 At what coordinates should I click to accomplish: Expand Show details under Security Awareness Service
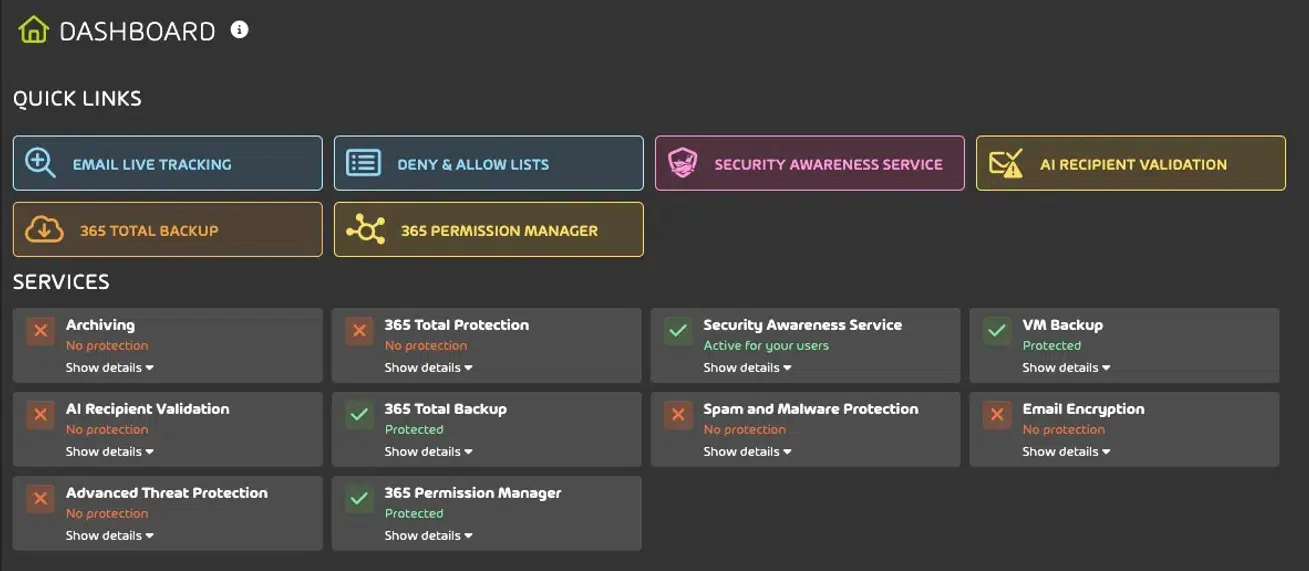pos(748,367)
